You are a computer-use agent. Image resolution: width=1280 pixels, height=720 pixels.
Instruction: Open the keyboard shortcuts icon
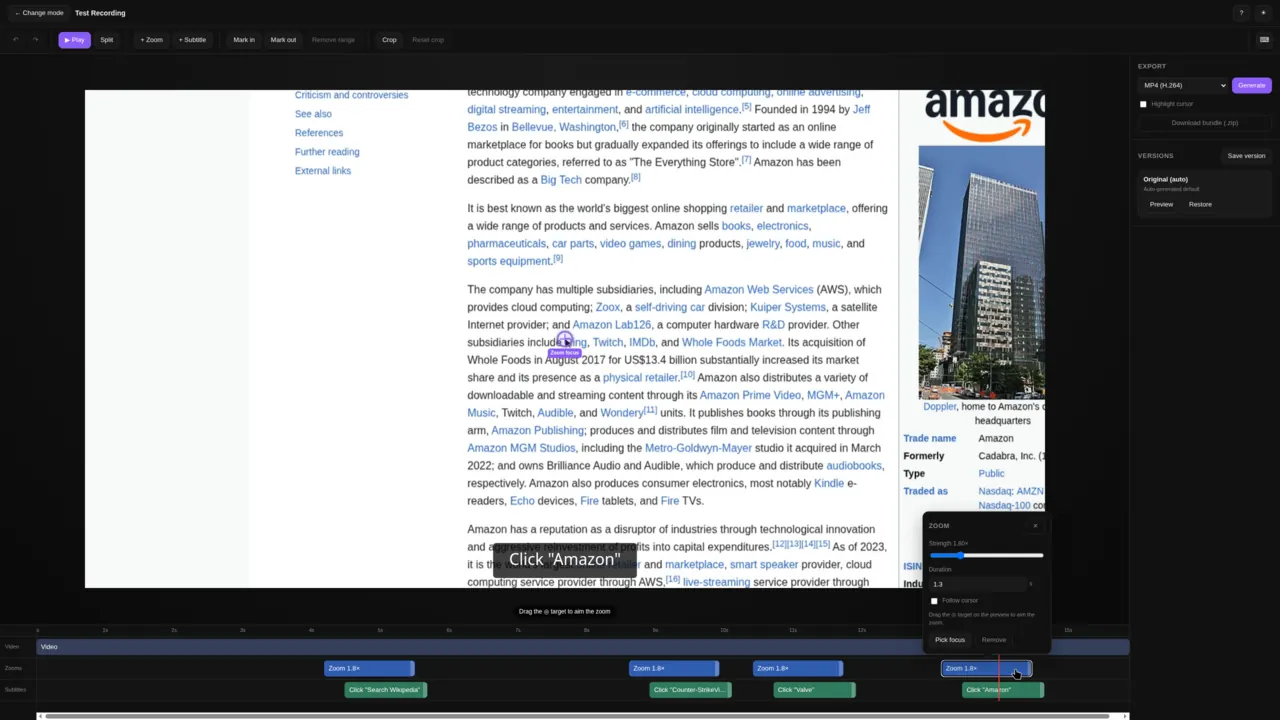(1264, 40)
